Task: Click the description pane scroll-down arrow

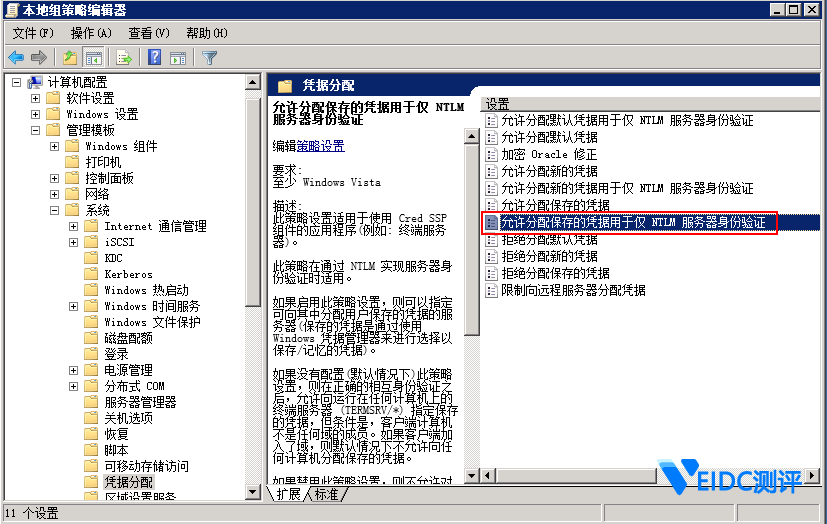Action: tap(471, 476)
